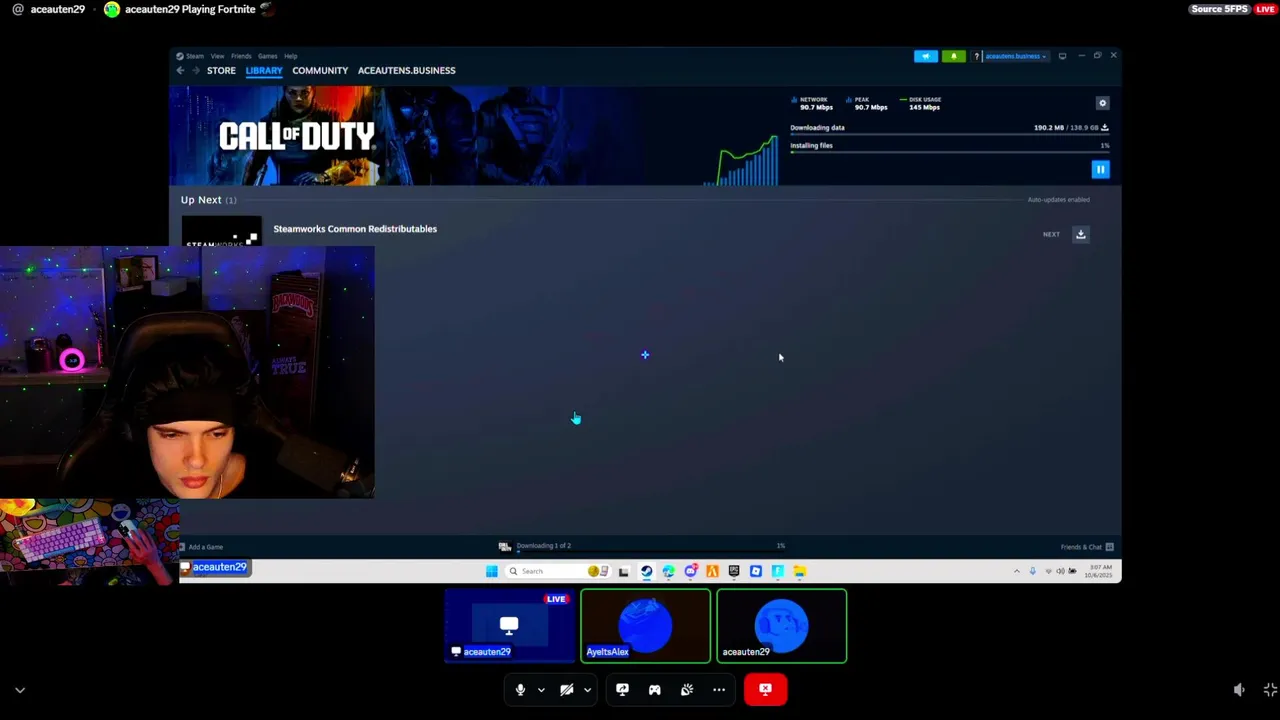The height and width of the screenshot is (720, 1280).
Task: Click the Steam announcements megaphone button
Action: coord(925,56)
